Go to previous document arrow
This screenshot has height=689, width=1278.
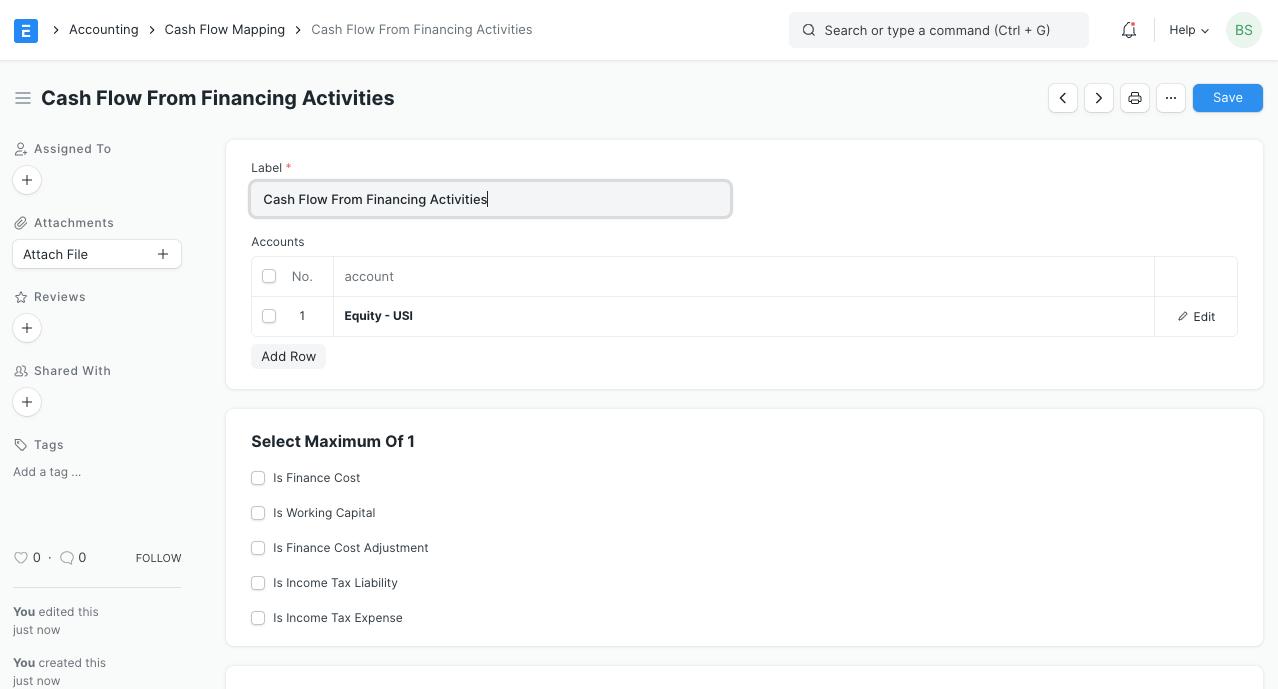(x=1063, y=98)
